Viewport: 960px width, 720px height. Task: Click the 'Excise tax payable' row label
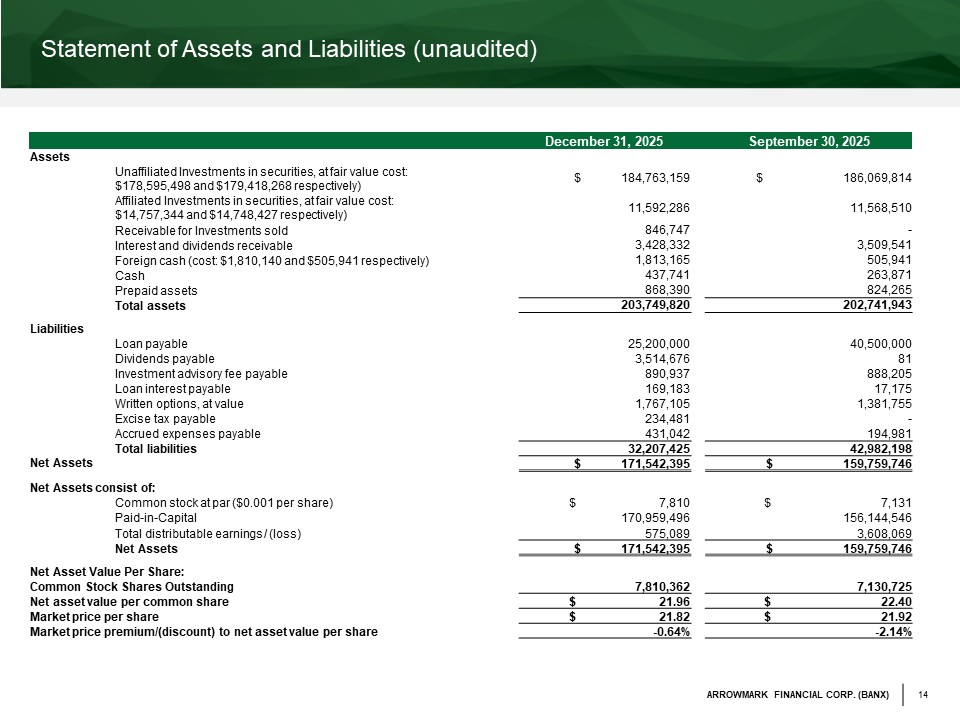click(x=165, y=418)
